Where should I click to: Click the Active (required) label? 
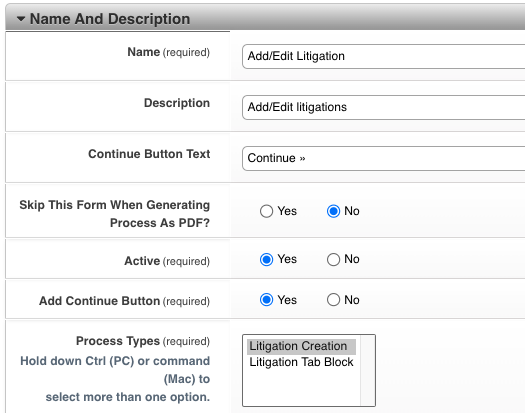pos(167,261)
